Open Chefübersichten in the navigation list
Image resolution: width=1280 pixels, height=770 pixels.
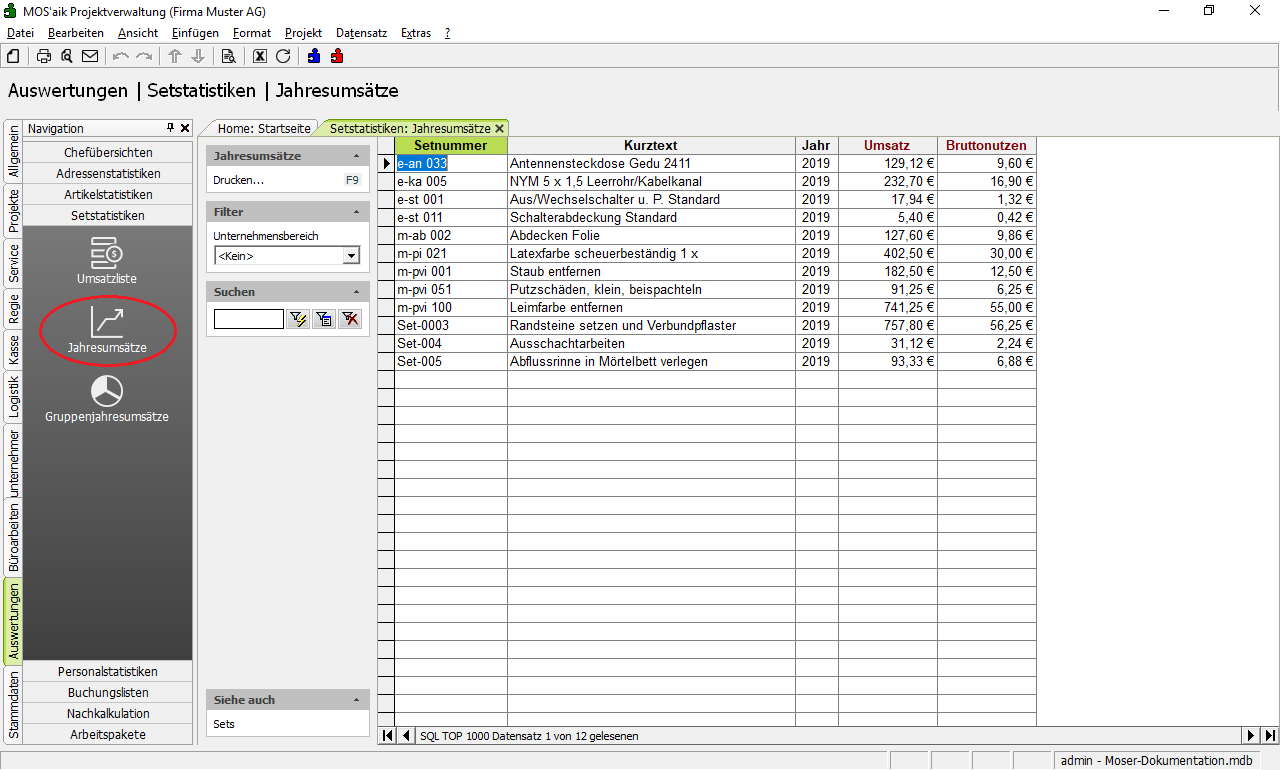point(108,152)
